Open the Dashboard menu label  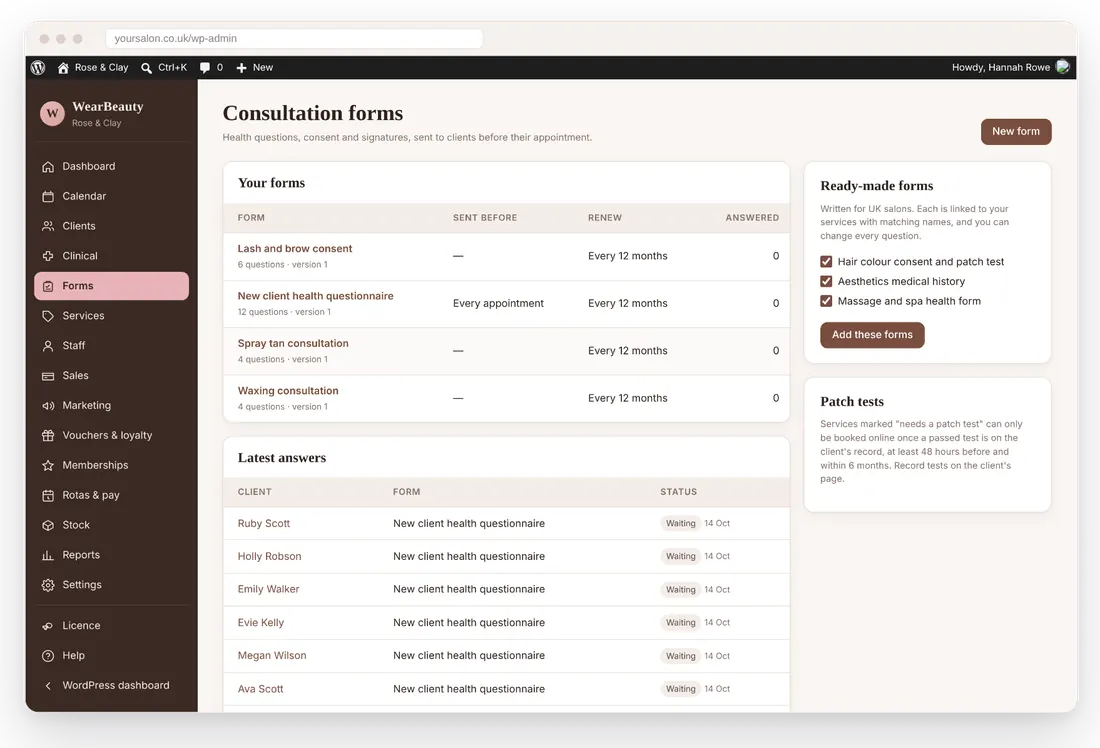coord(88,166)
